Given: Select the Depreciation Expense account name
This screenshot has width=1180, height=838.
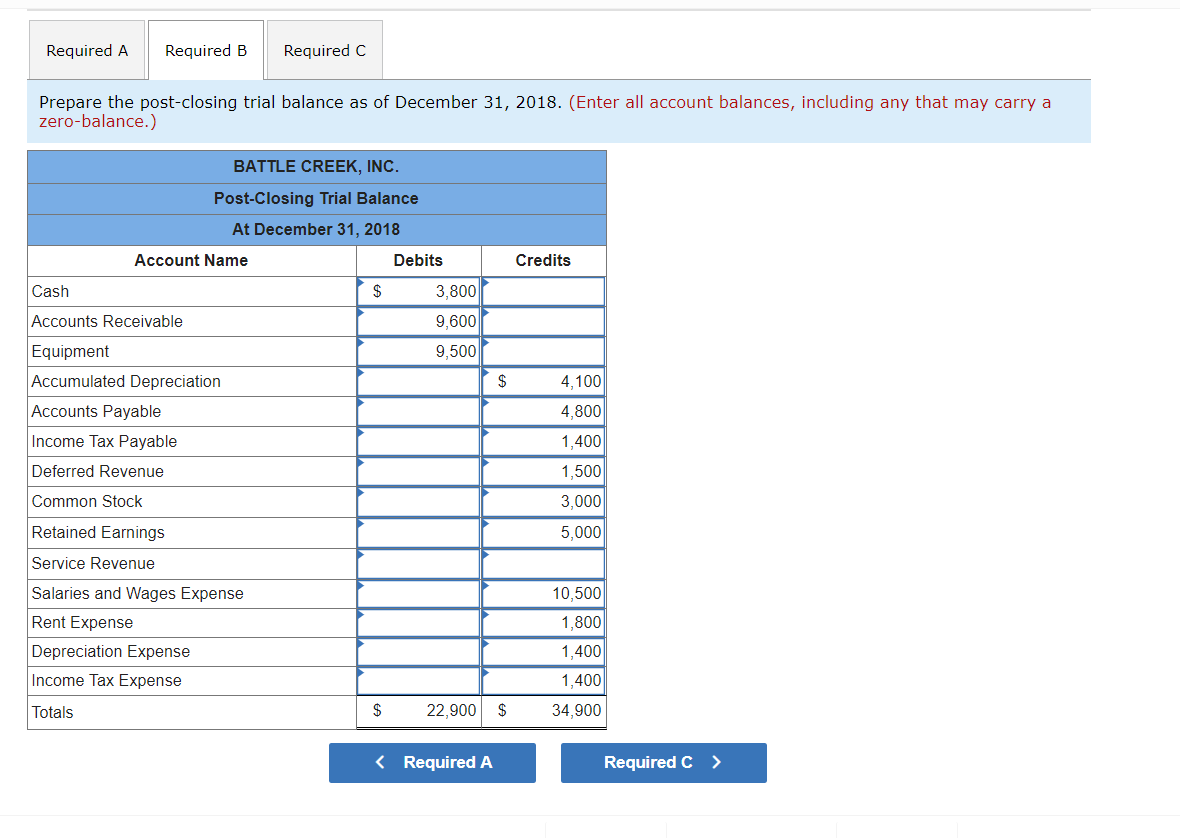Looking at the screenshot, I should [192, 651].
